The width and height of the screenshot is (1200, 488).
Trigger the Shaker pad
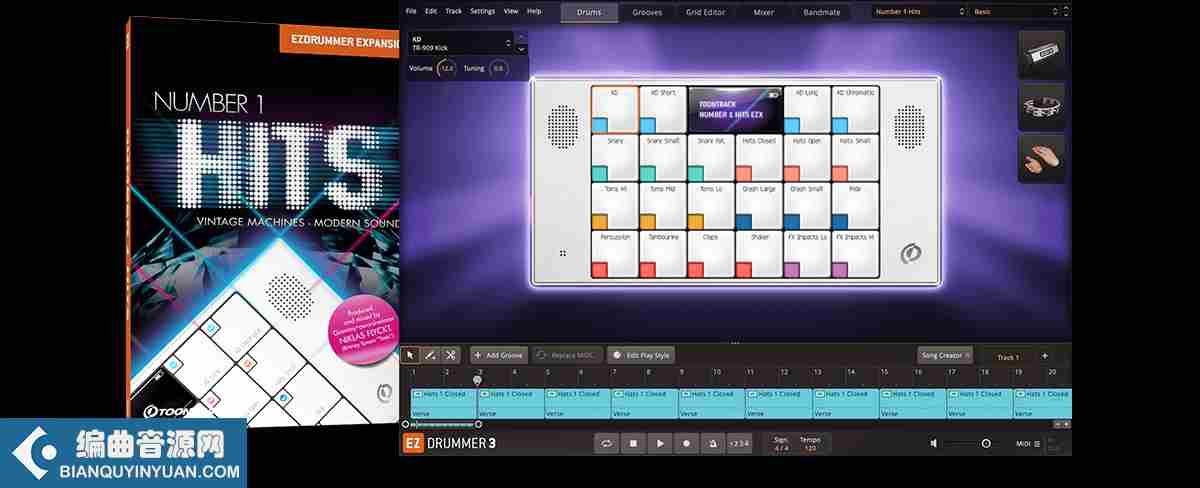759,254
